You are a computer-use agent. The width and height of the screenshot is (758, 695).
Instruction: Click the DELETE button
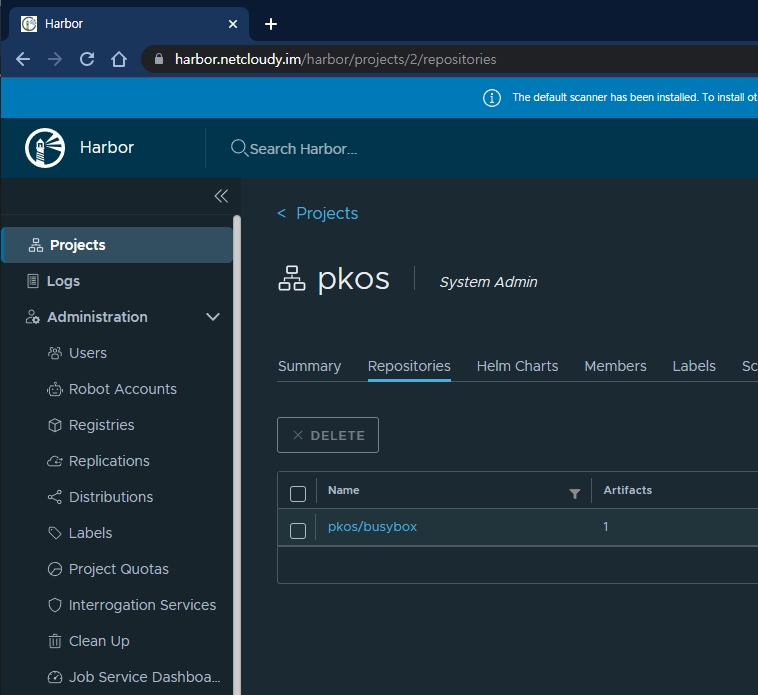click(328, 435)
